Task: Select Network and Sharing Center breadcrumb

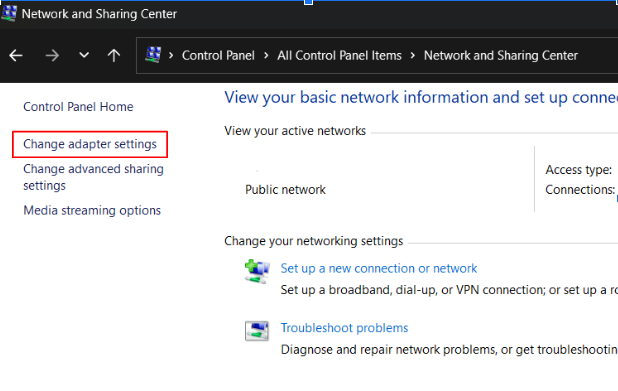Action: pos(501,56)
